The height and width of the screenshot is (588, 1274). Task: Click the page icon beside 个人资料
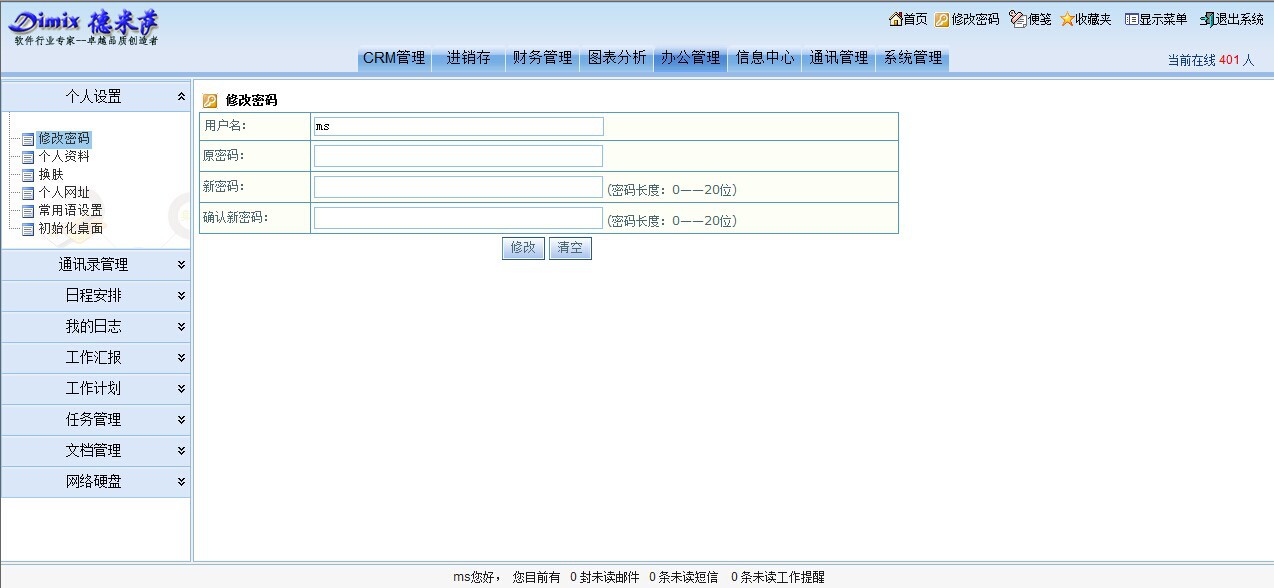[x=28, y=157]
